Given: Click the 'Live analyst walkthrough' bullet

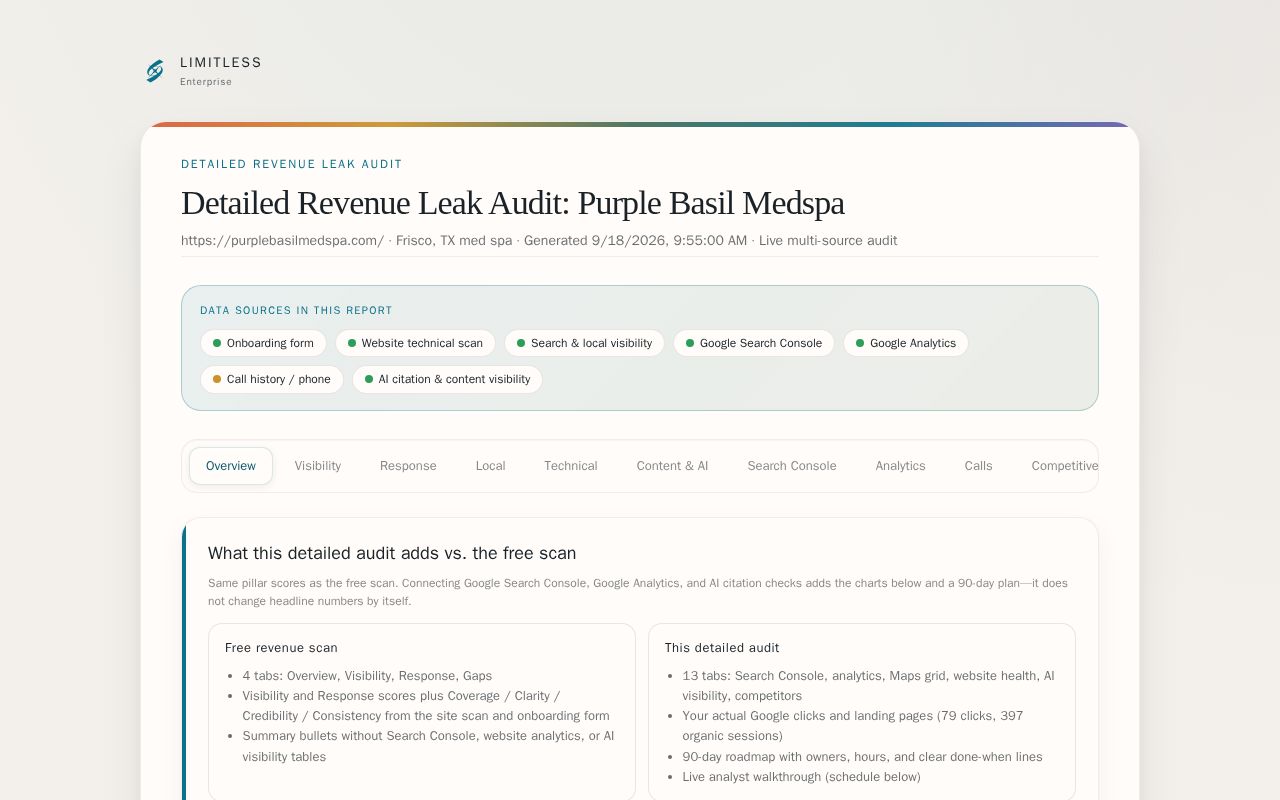Looking at the screenshot, I should click(801, 776).
